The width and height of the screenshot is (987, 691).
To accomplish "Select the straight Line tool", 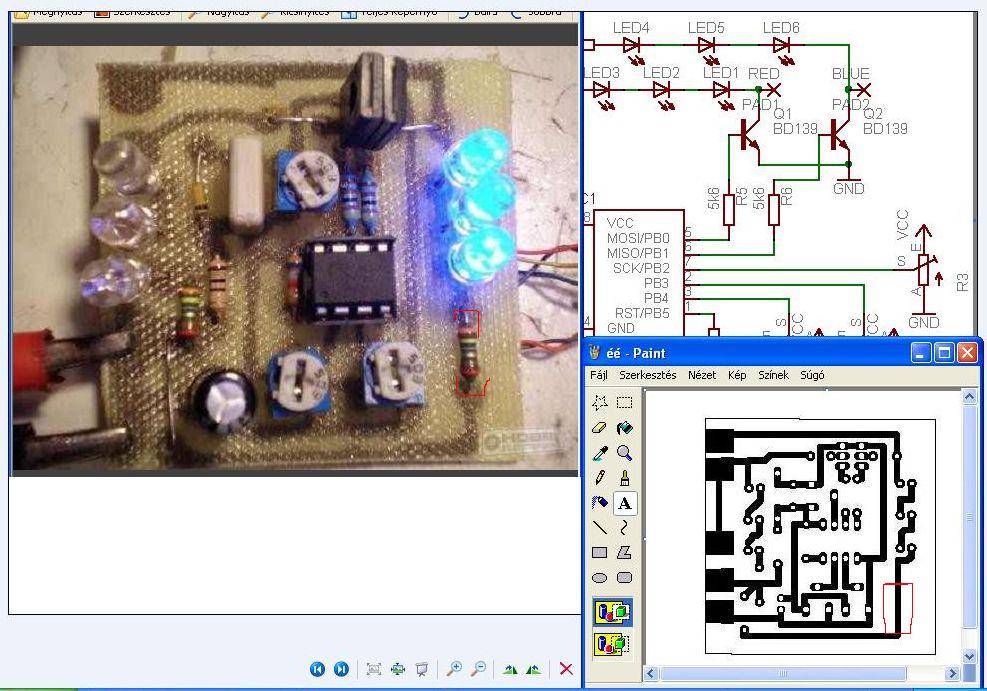I will click(x=600, y=527).
